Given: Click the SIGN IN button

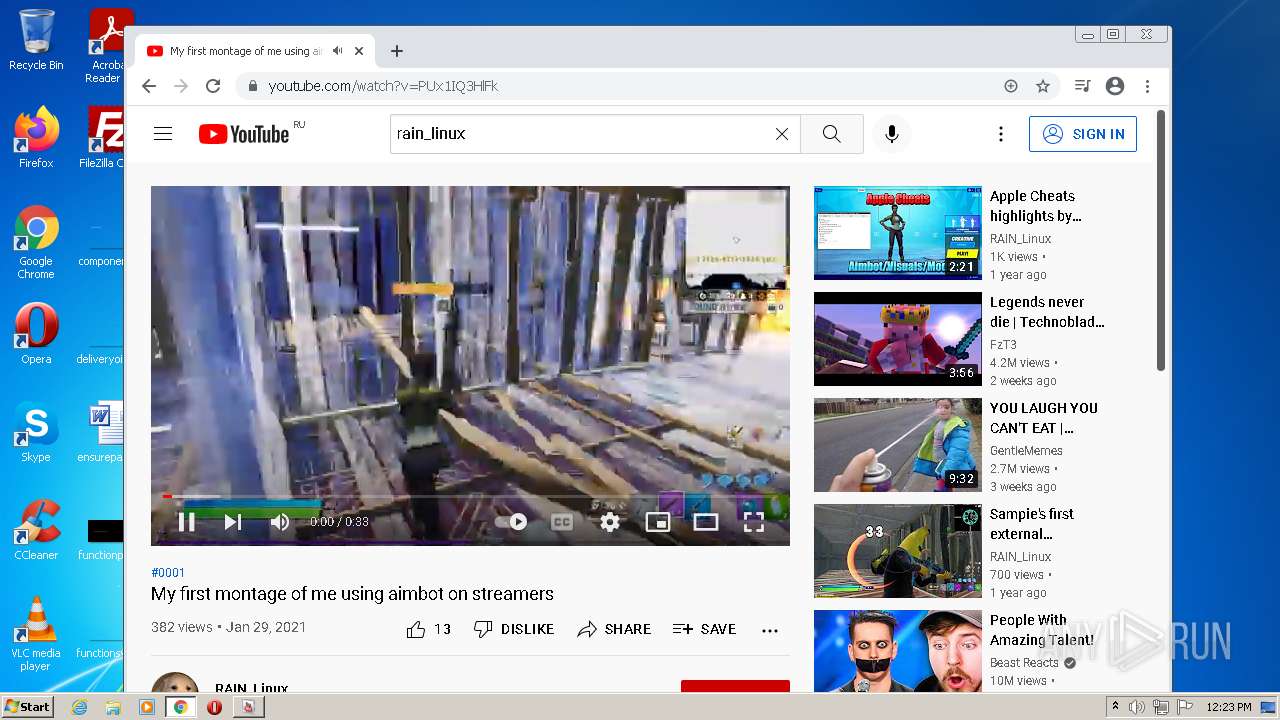Looking at the screenshot, I should tap(1083, 134).
